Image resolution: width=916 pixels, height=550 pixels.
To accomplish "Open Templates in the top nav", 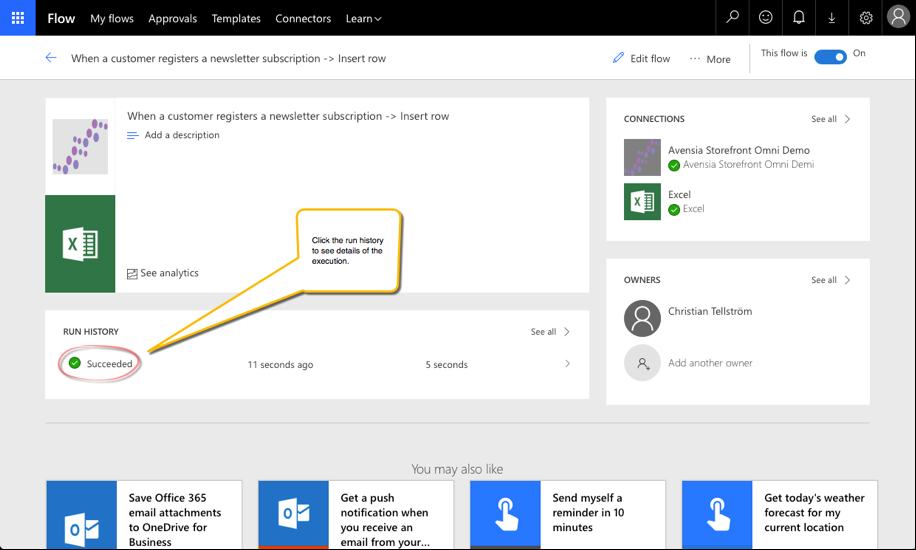I will (x=236, y=19).
